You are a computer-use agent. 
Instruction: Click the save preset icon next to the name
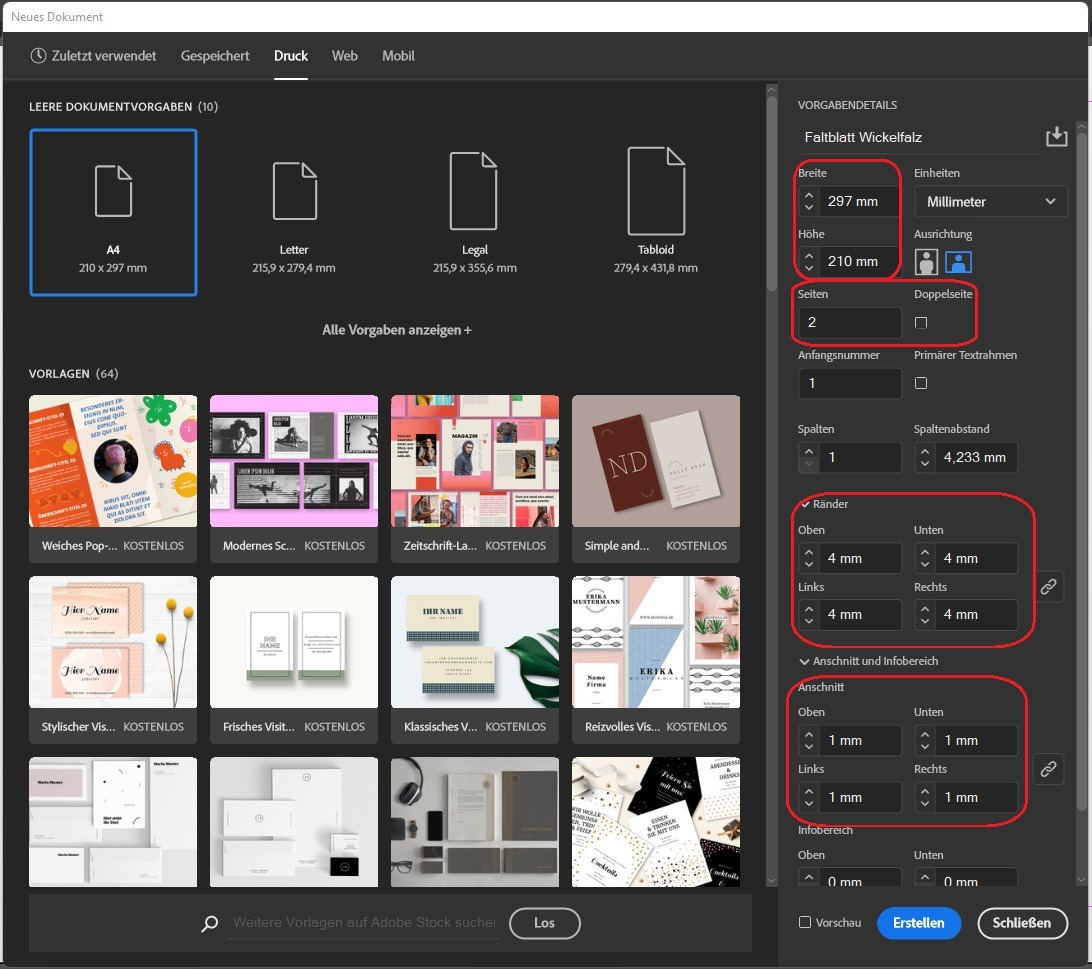[1056, 137]
